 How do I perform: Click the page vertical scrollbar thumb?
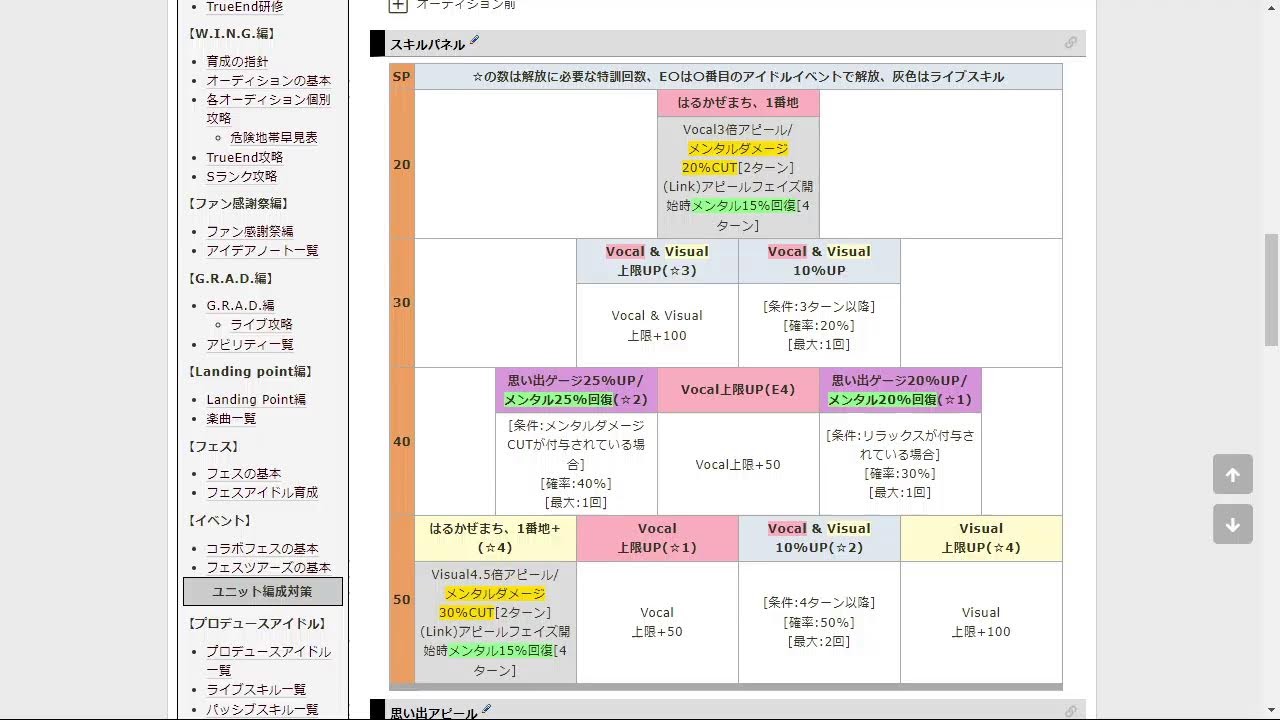[1271, 290]
